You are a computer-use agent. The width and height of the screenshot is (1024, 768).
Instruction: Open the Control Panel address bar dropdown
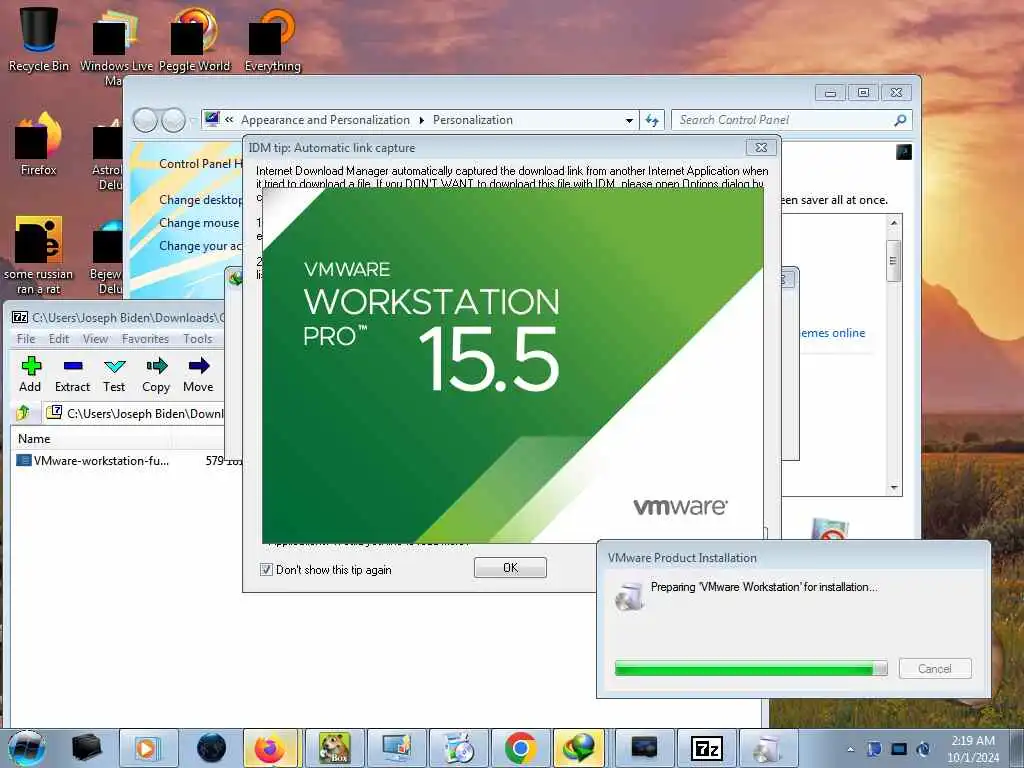pyautogui.click(x=629, y=120)
